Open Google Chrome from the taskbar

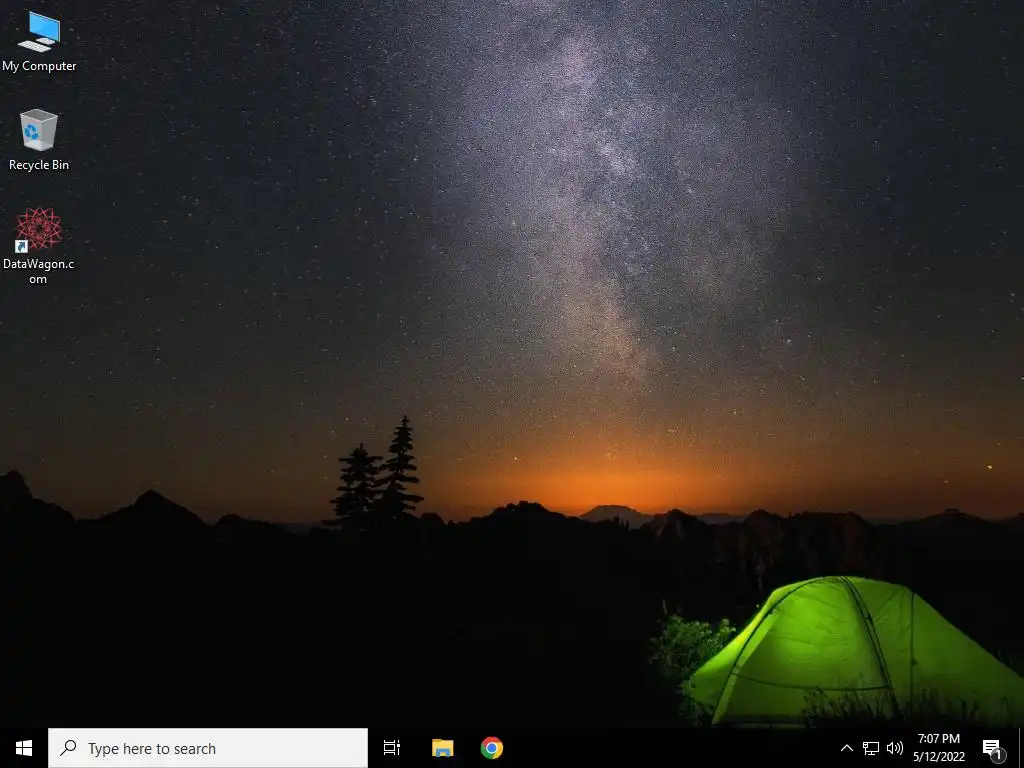point(492,748)
